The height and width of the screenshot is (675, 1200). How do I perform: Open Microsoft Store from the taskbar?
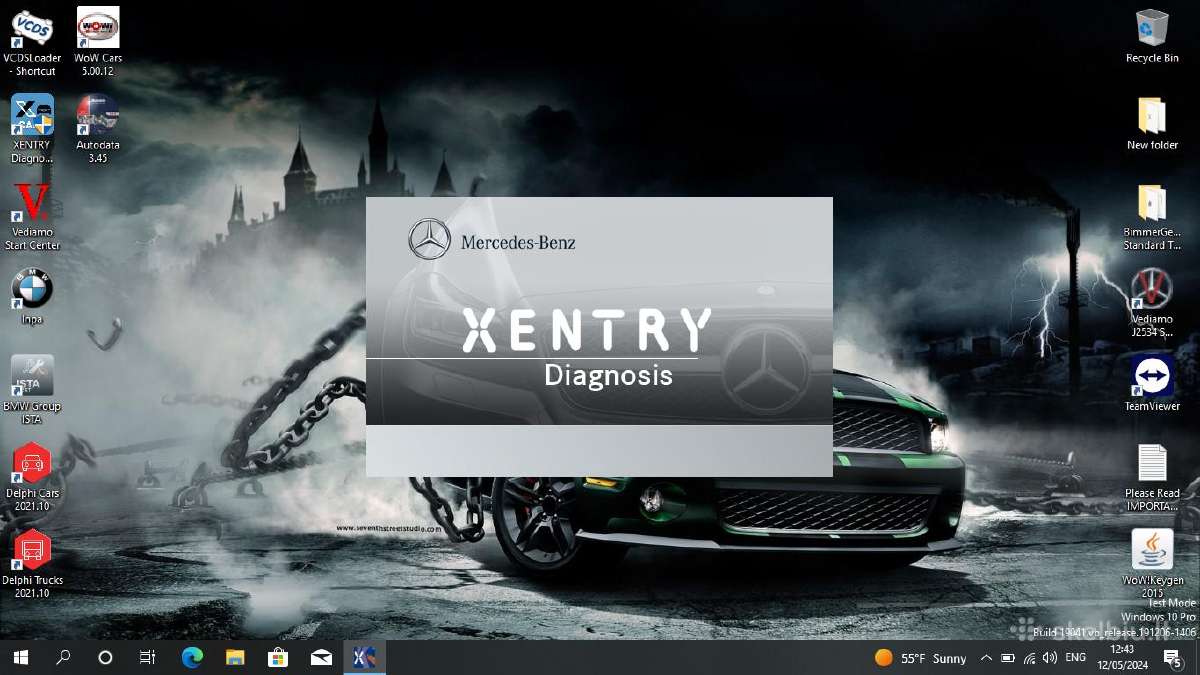[278, 657]
